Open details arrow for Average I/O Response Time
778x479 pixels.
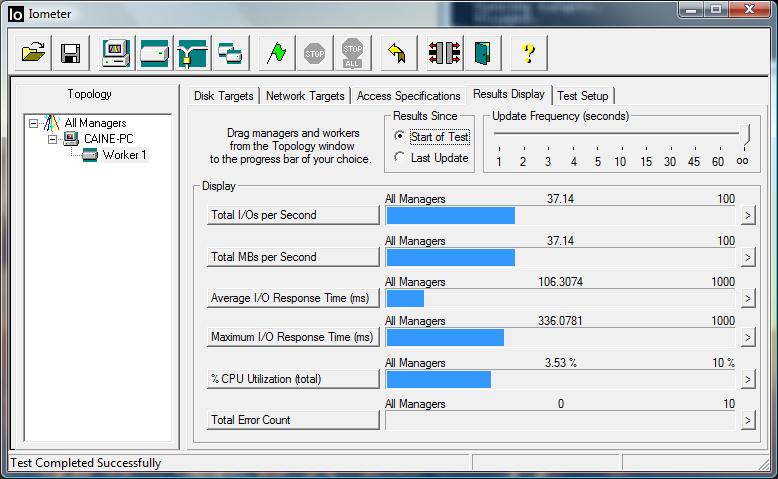point(748,298)
